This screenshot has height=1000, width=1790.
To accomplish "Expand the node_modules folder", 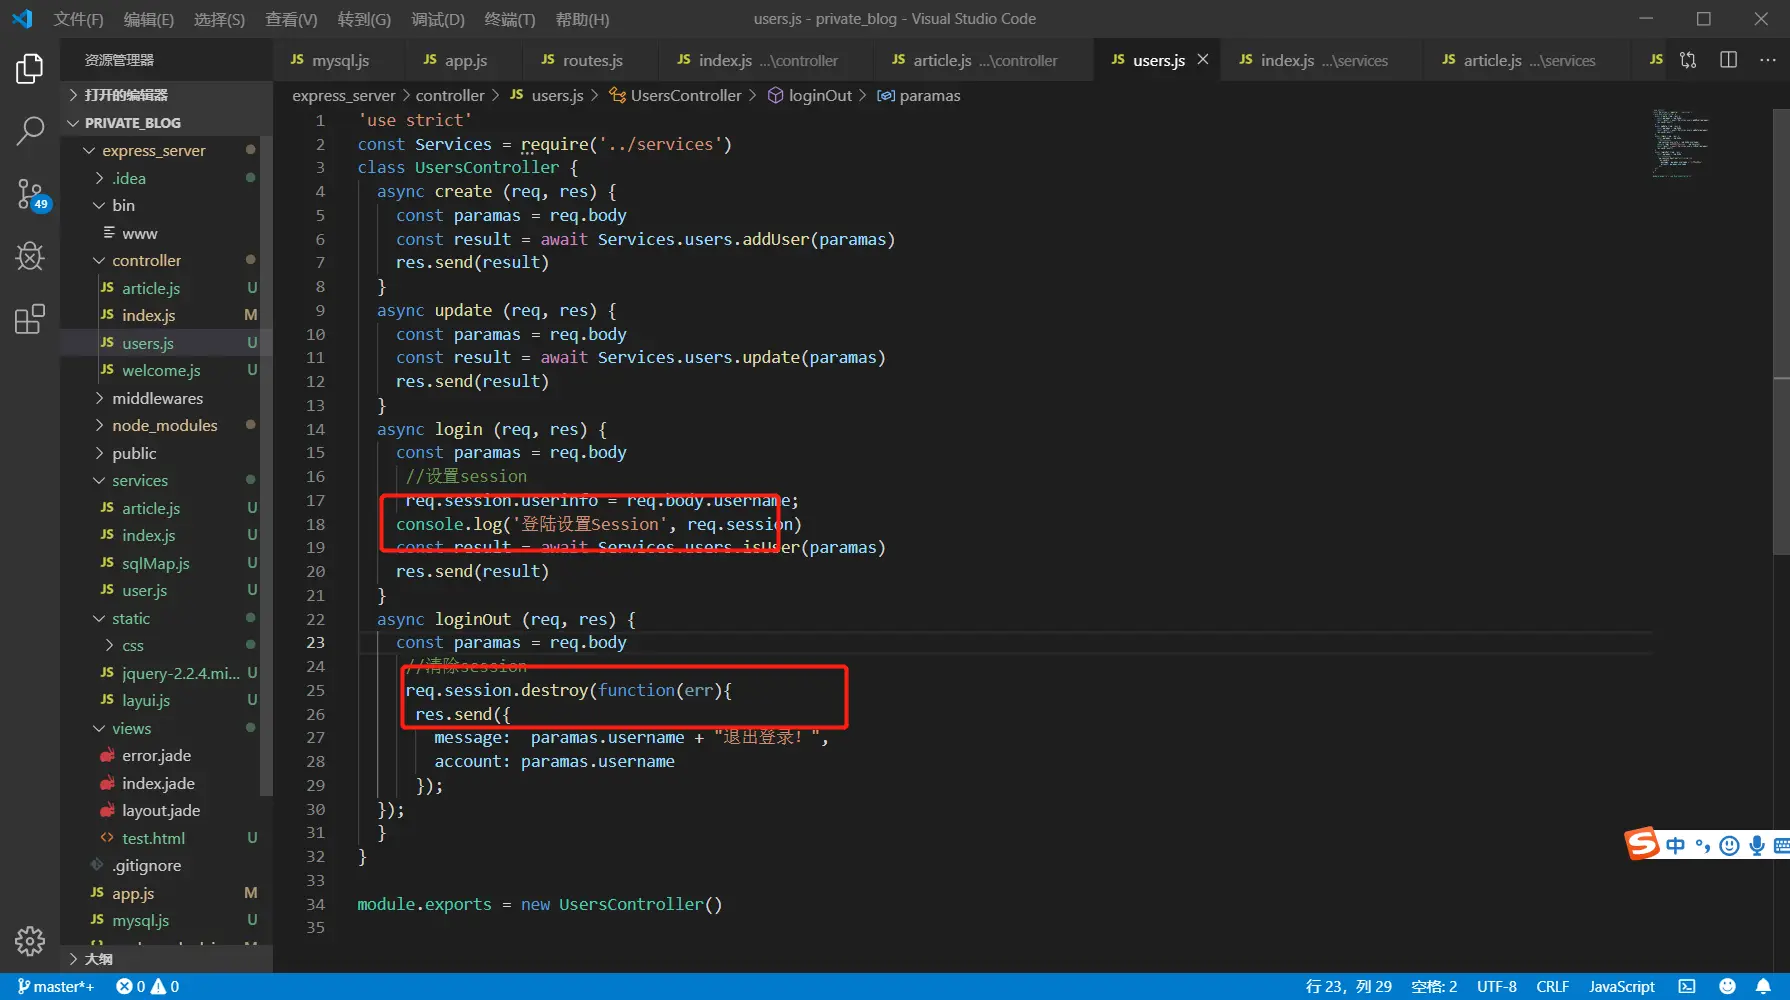I will coord(164,425).
